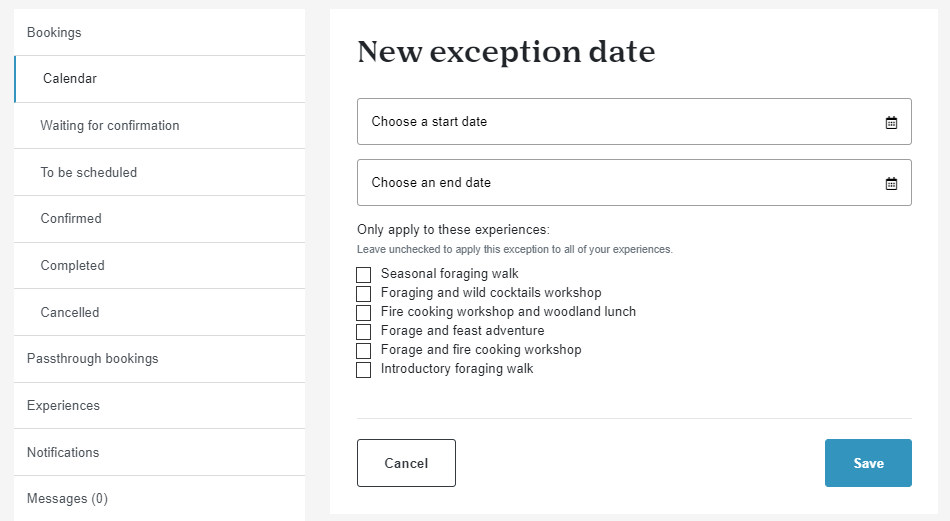Enable Forage and feast adventure checkbox
Image resolution: width=950 pixels, height=521 pixels.
tap(364, 332)
